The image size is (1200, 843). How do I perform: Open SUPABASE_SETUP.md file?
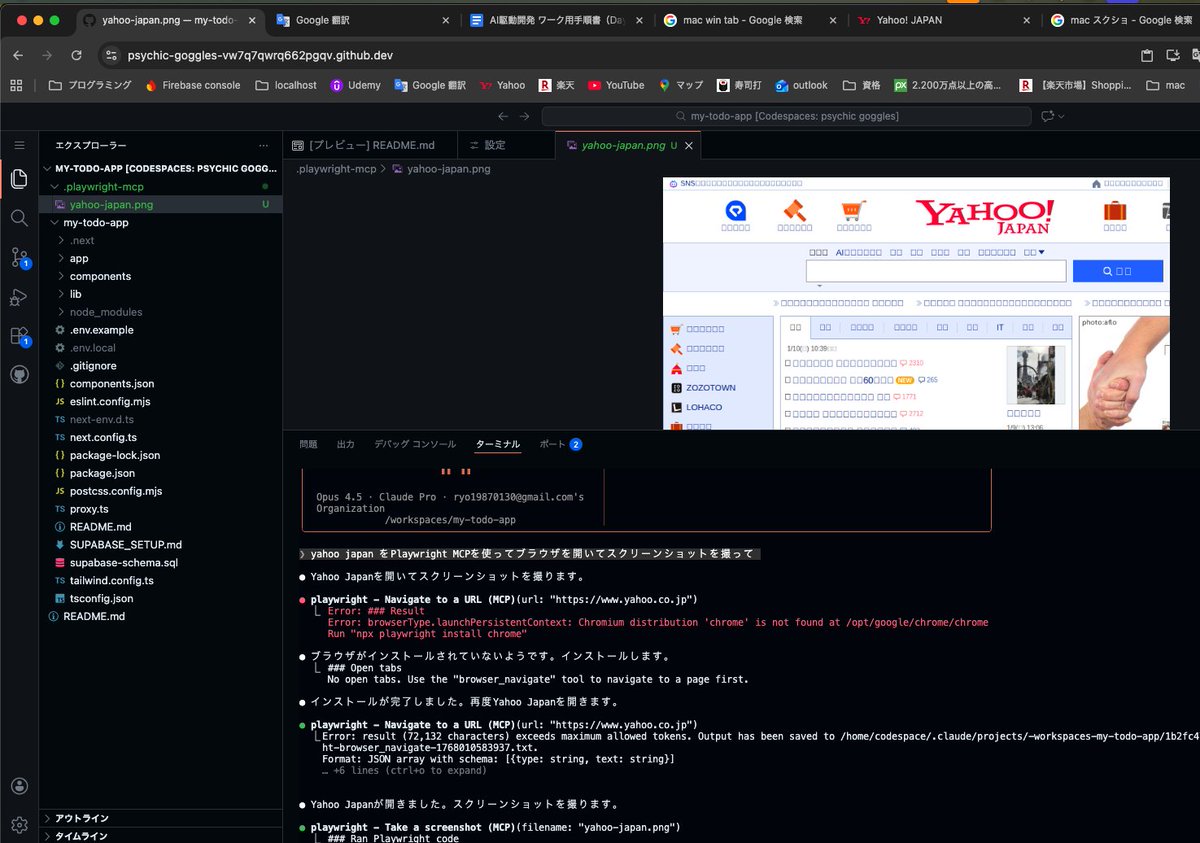tap(160, 545)
